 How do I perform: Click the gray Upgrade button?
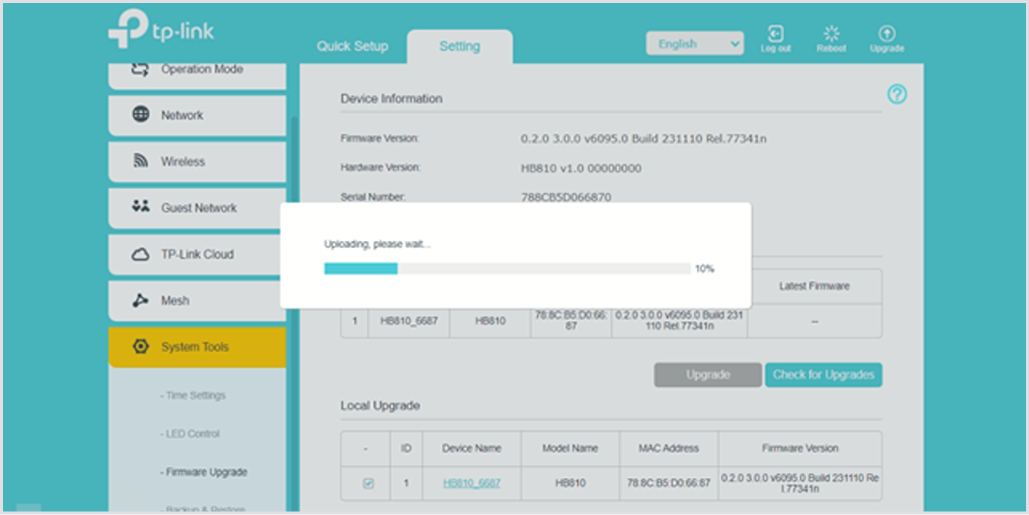[x=707, y=375]
